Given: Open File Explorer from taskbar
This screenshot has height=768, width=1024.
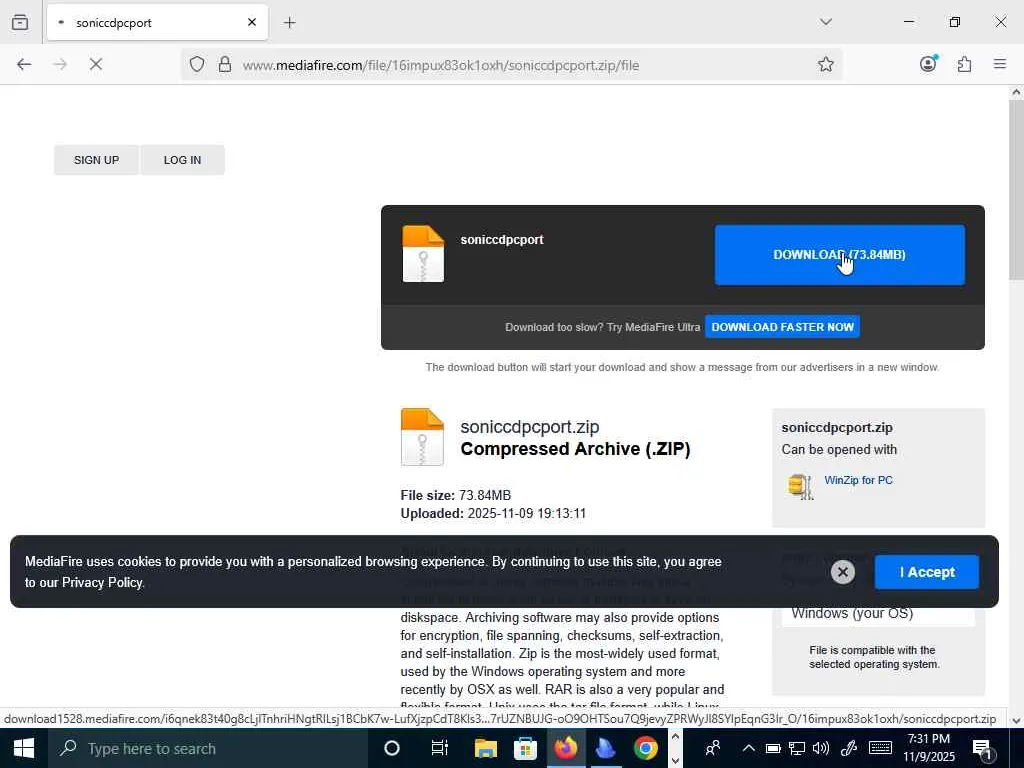Looking at the screenshot, I should tap(485, 748).
